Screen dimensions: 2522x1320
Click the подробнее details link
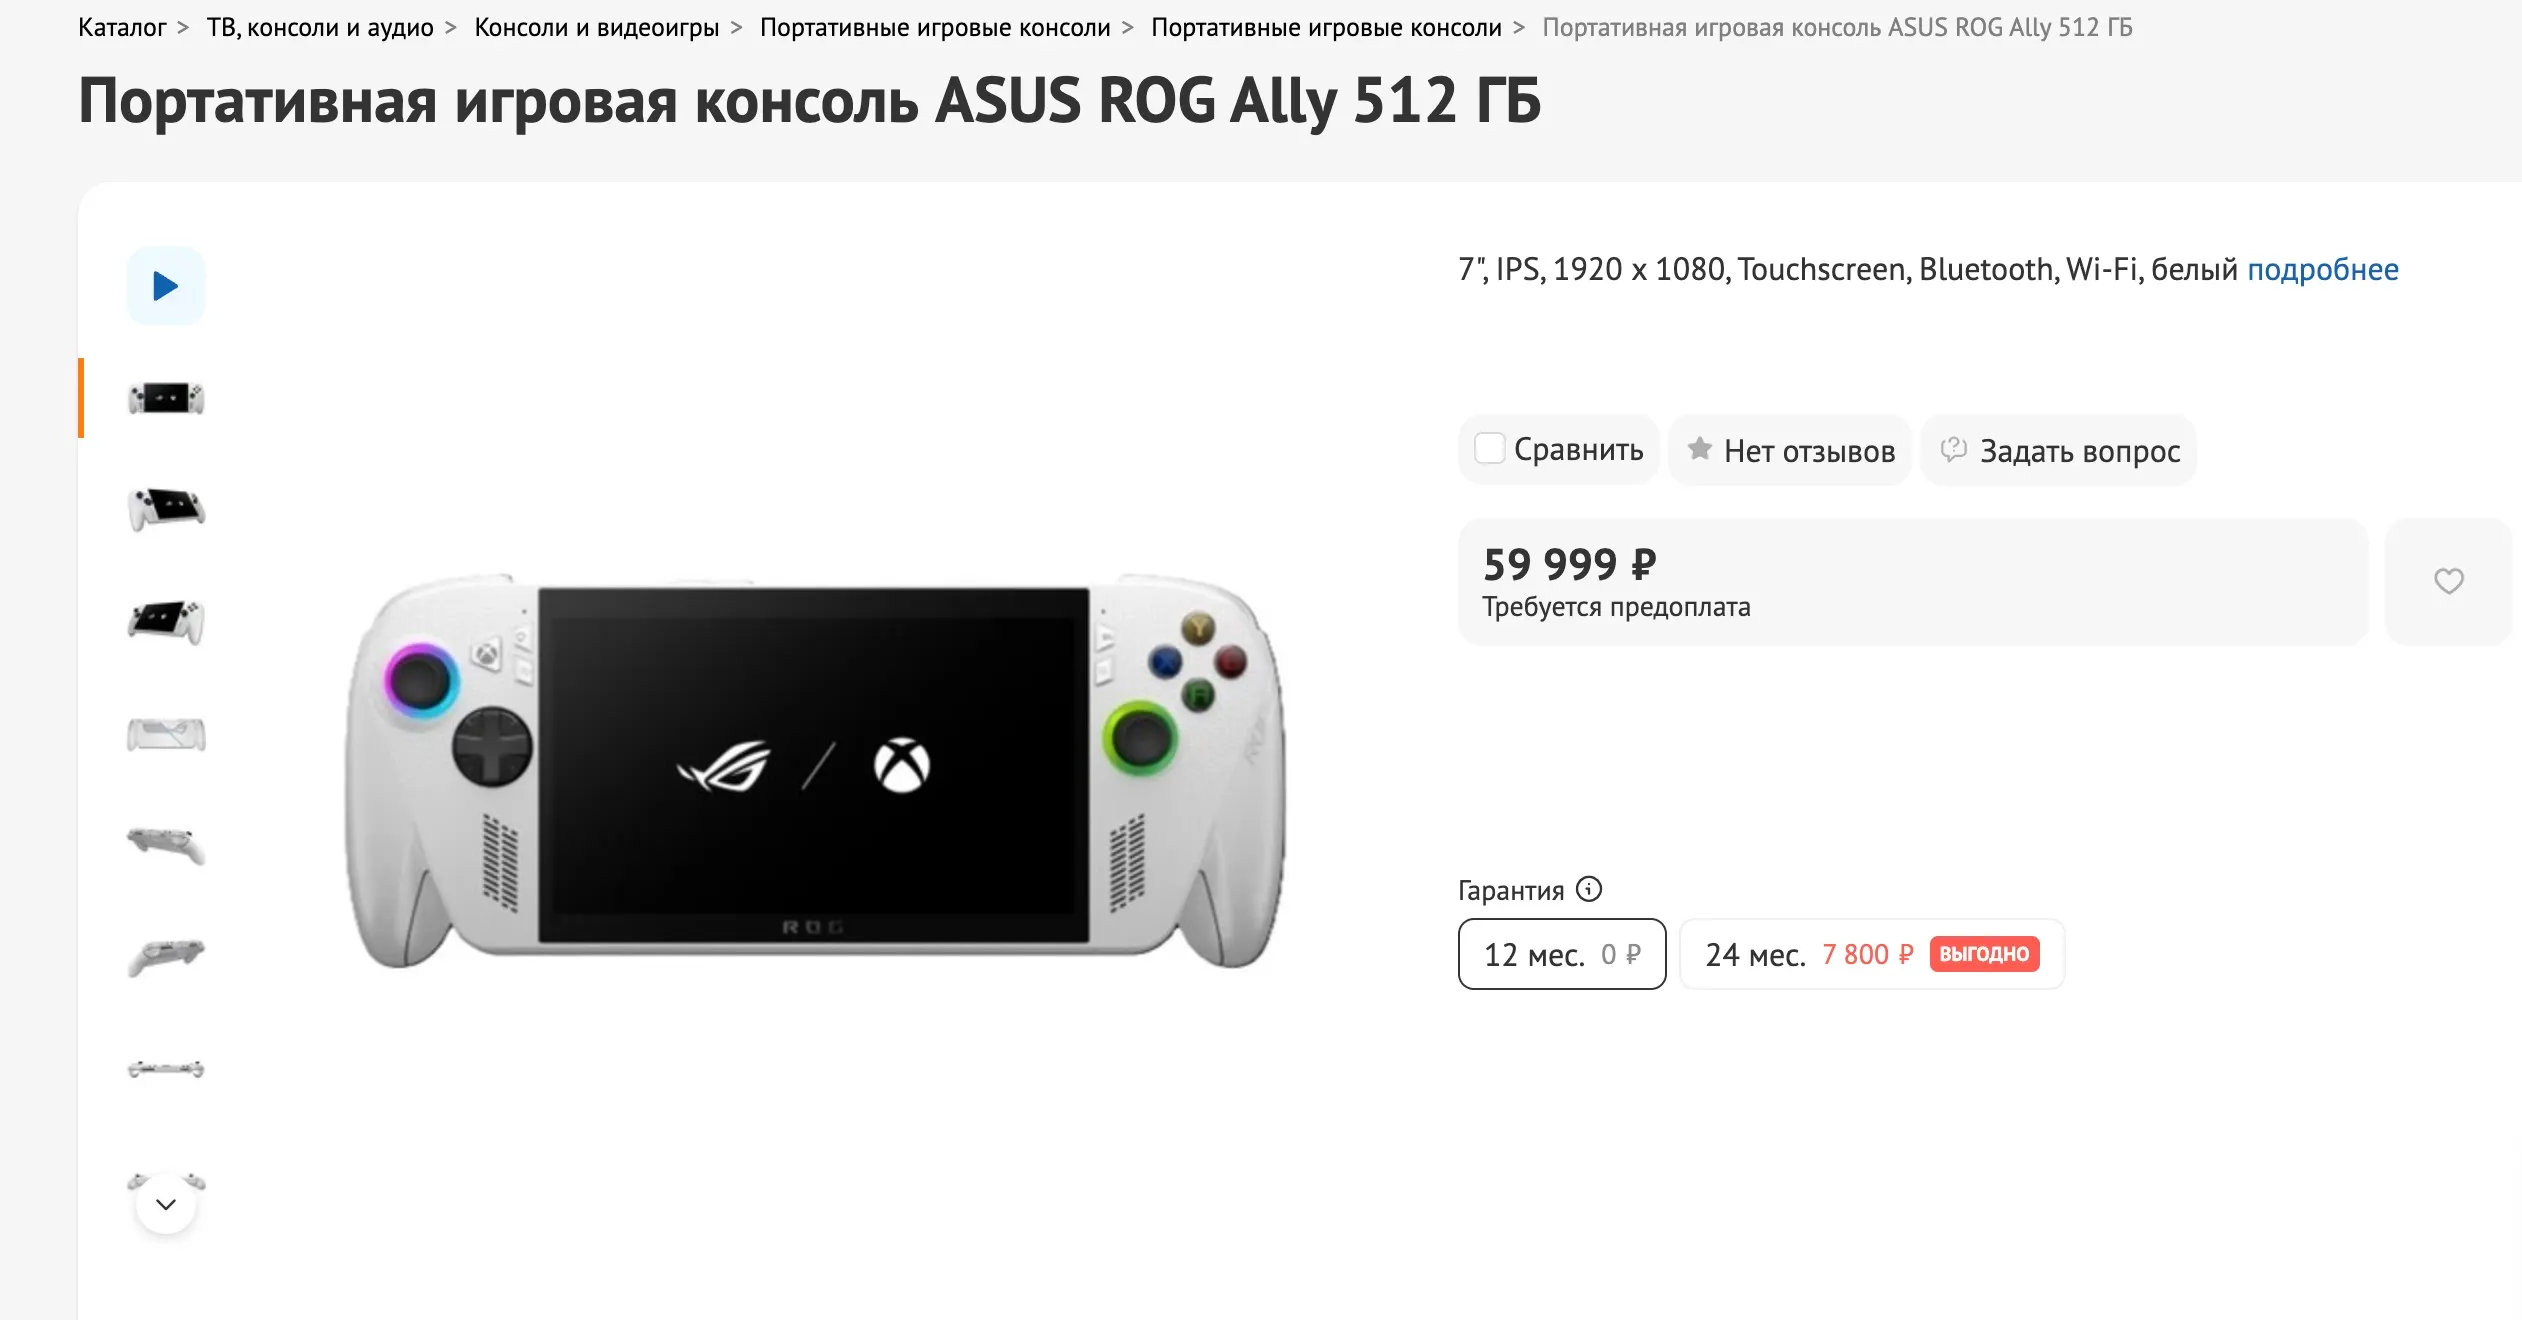pyautogui.click(x=2322, y=270)
